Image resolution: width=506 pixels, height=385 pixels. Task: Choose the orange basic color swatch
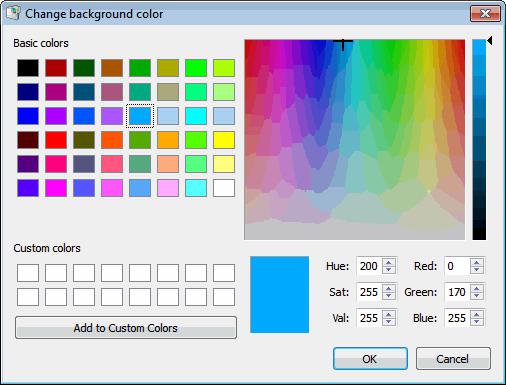tap(168, 140)
